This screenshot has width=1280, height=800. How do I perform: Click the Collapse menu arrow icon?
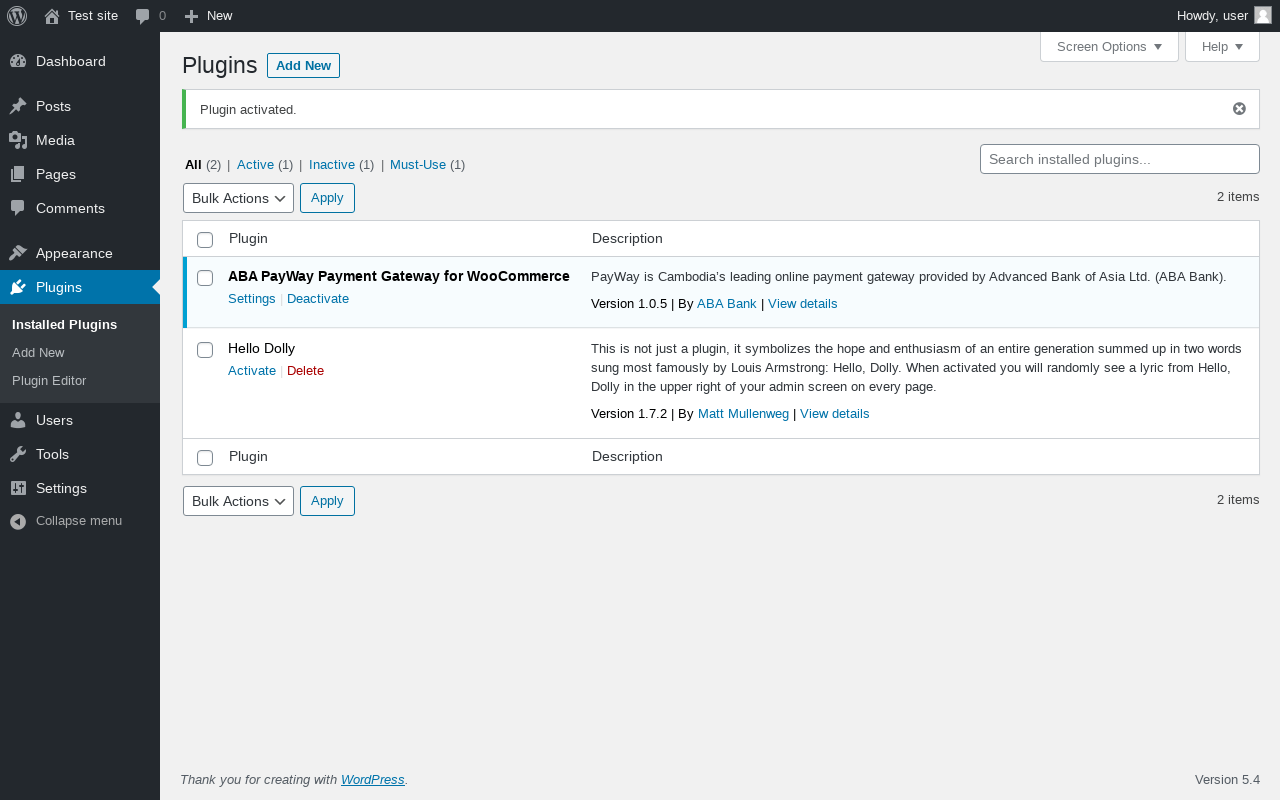(18, 521)
